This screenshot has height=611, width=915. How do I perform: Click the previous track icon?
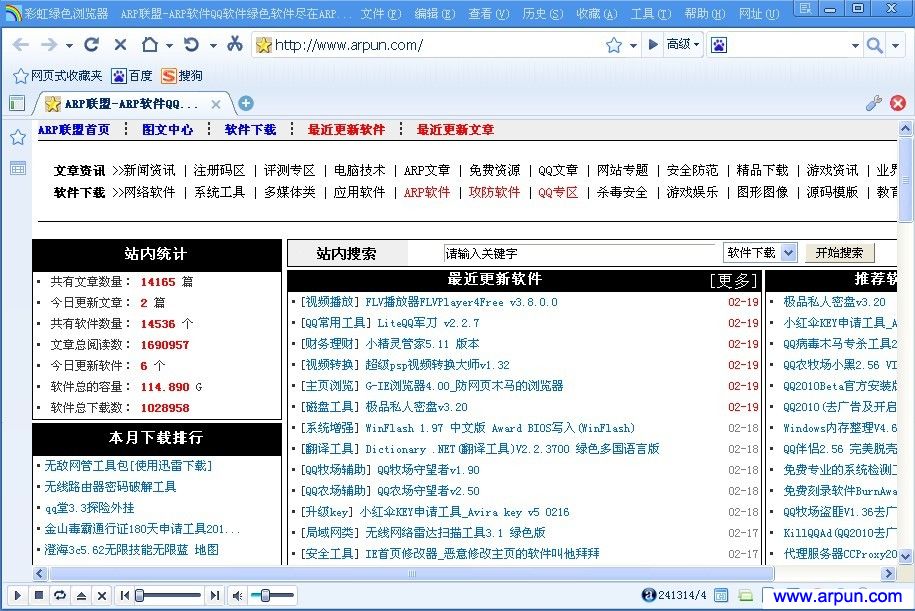tap(125, 595)
